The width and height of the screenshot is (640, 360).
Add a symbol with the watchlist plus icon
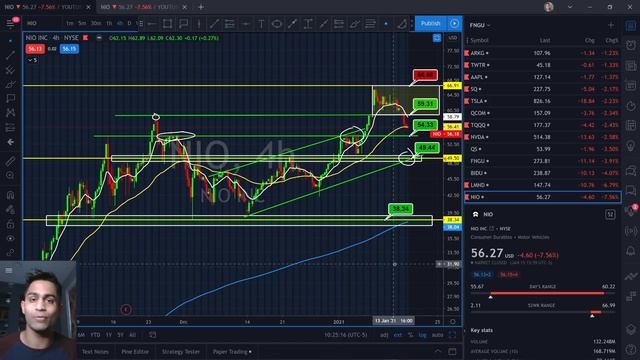coord(611,25)
